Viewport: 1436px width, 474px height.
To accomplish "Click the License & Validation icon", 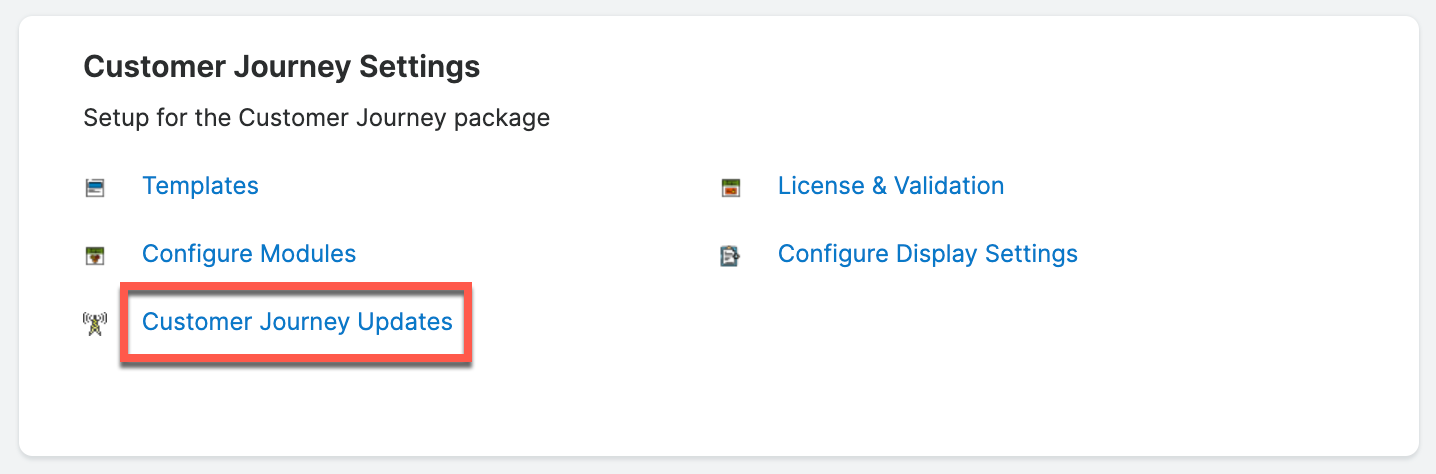I will click(x=731, y=187).
